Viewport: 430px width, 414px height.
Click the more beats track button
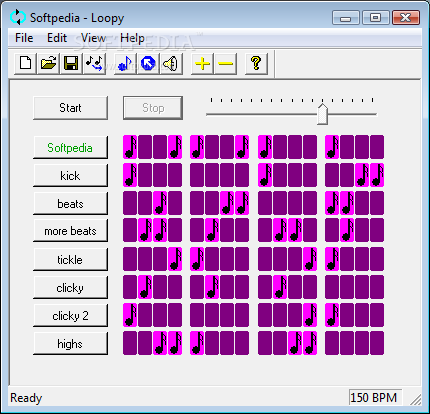70,231
